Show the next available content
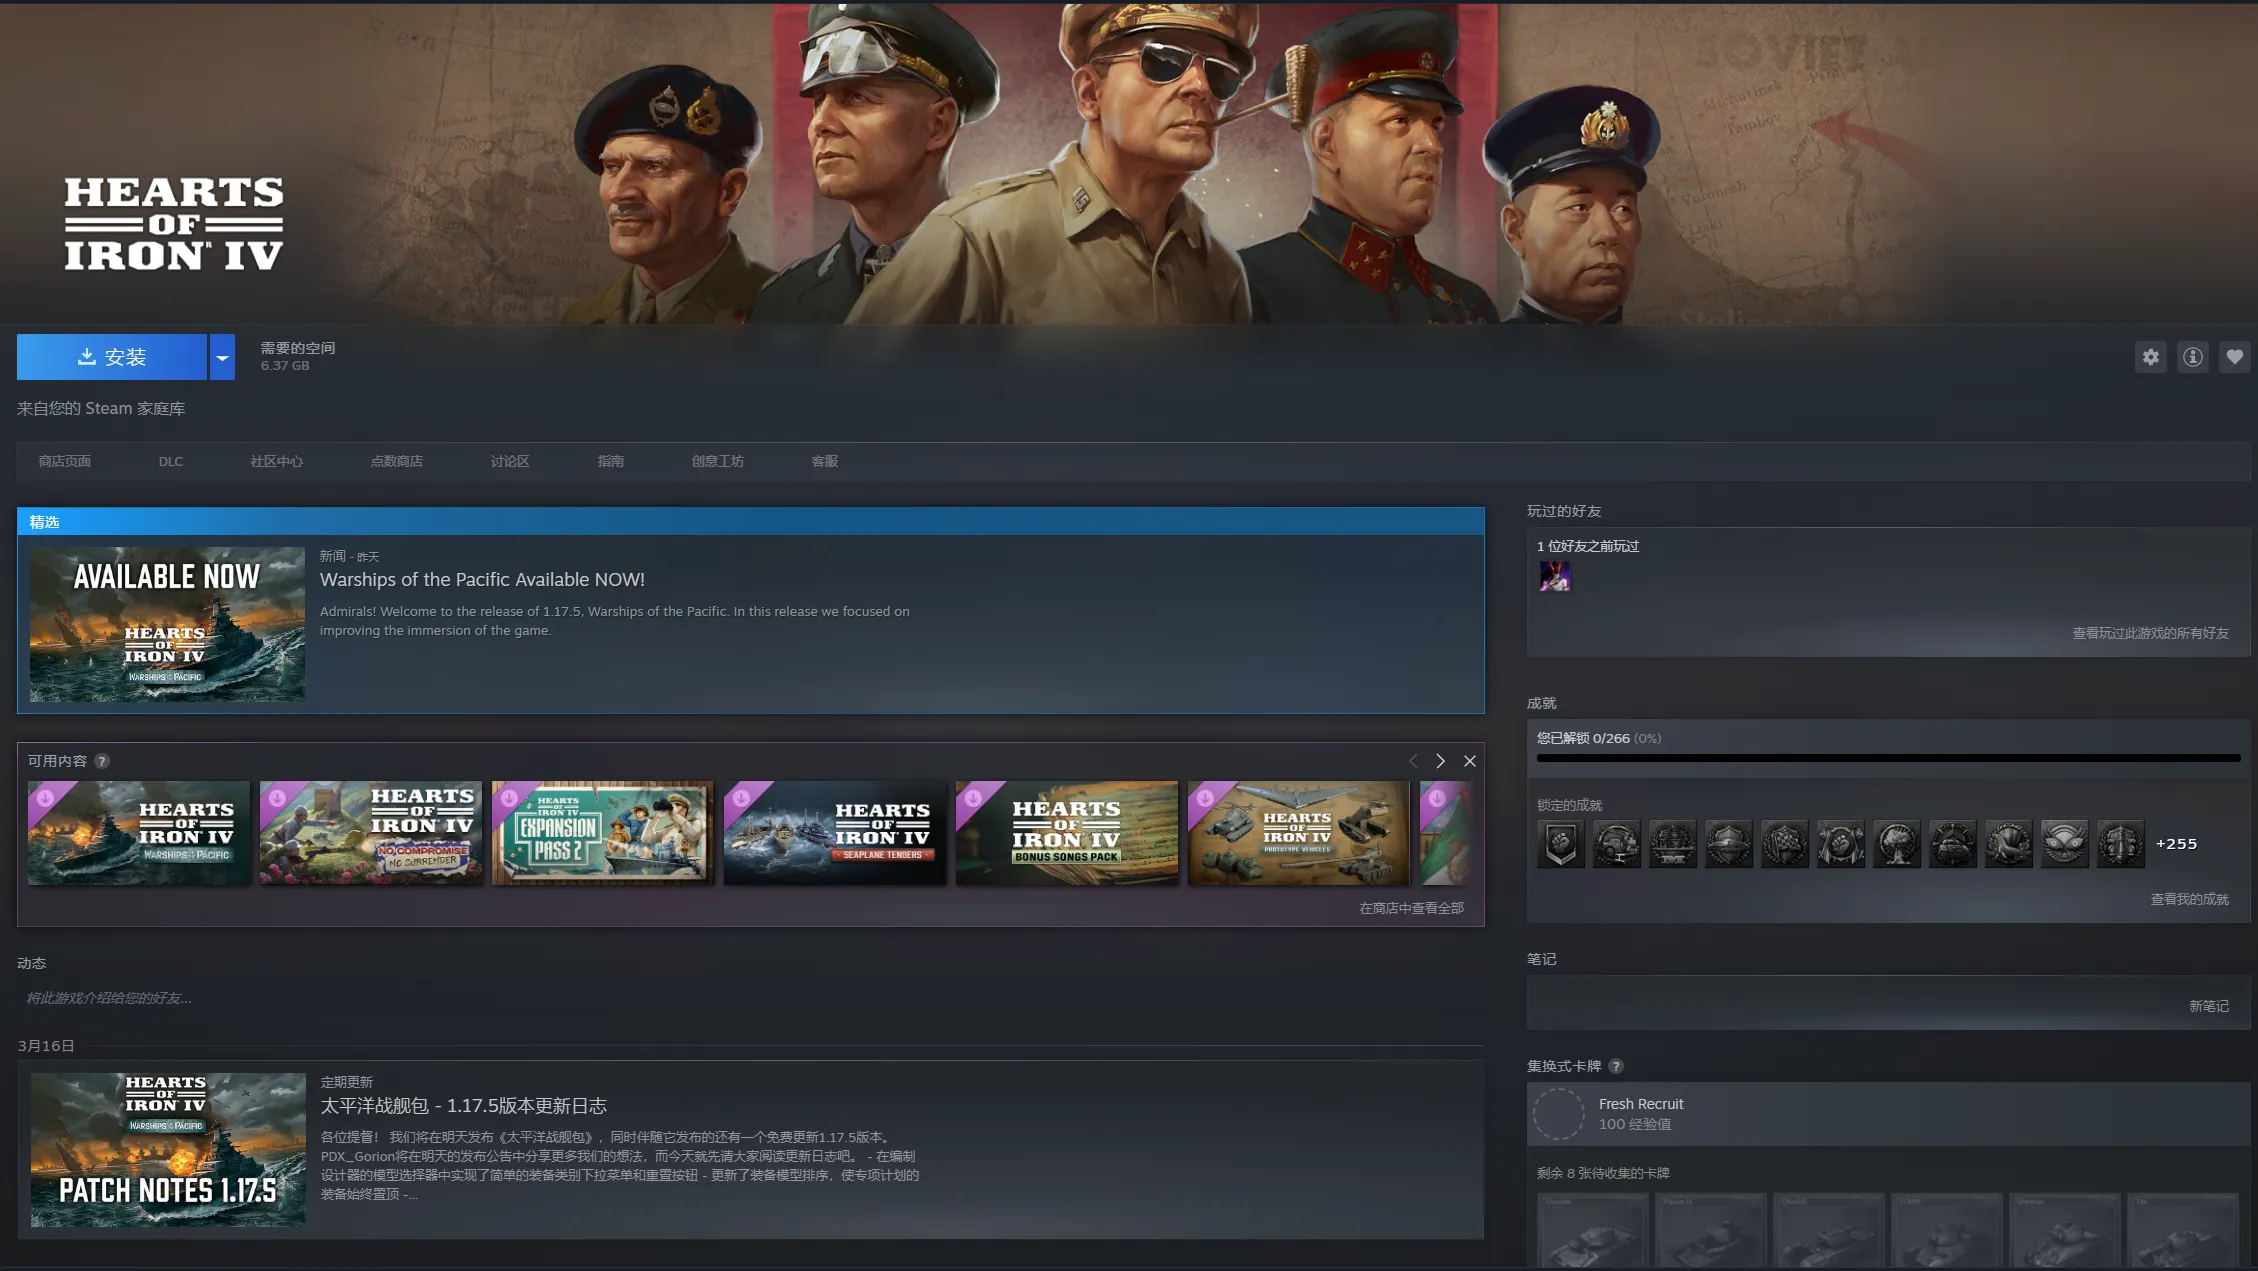The height and width of the screenshot is (1271, 2258). [1440, 761]
